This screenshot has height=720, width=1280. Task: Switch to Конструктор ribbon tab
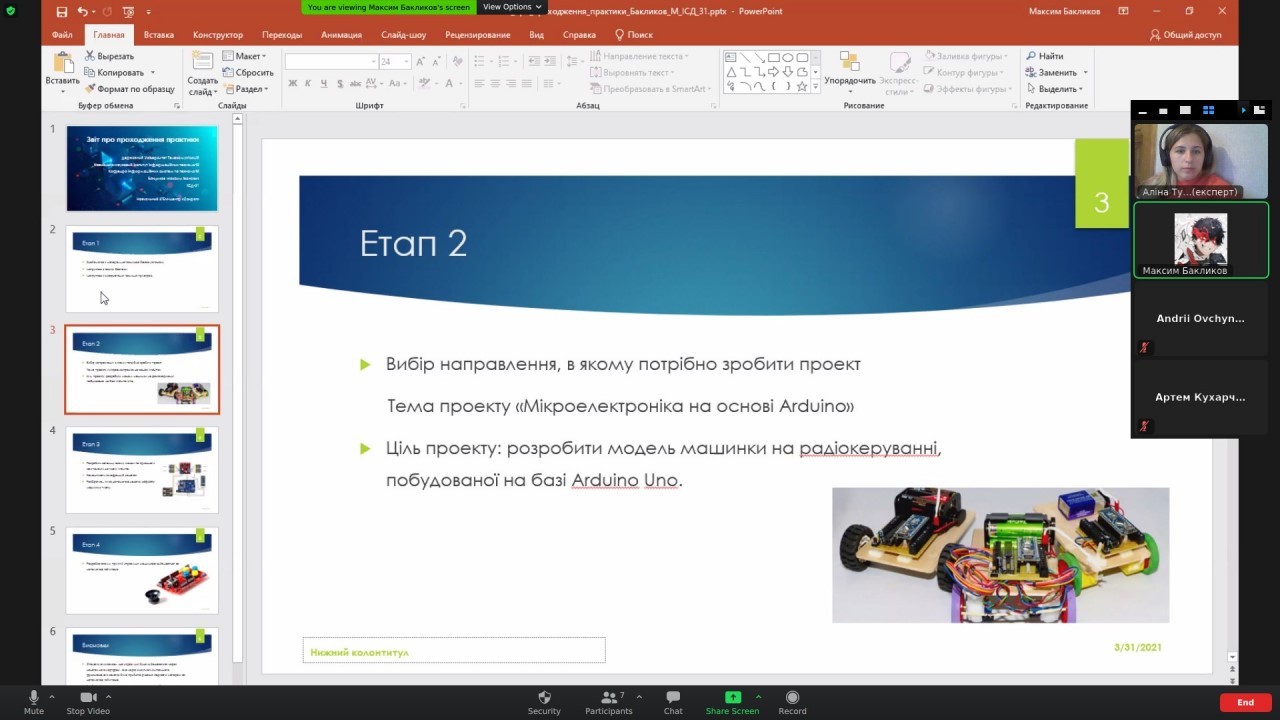click(x=218, y=34)
